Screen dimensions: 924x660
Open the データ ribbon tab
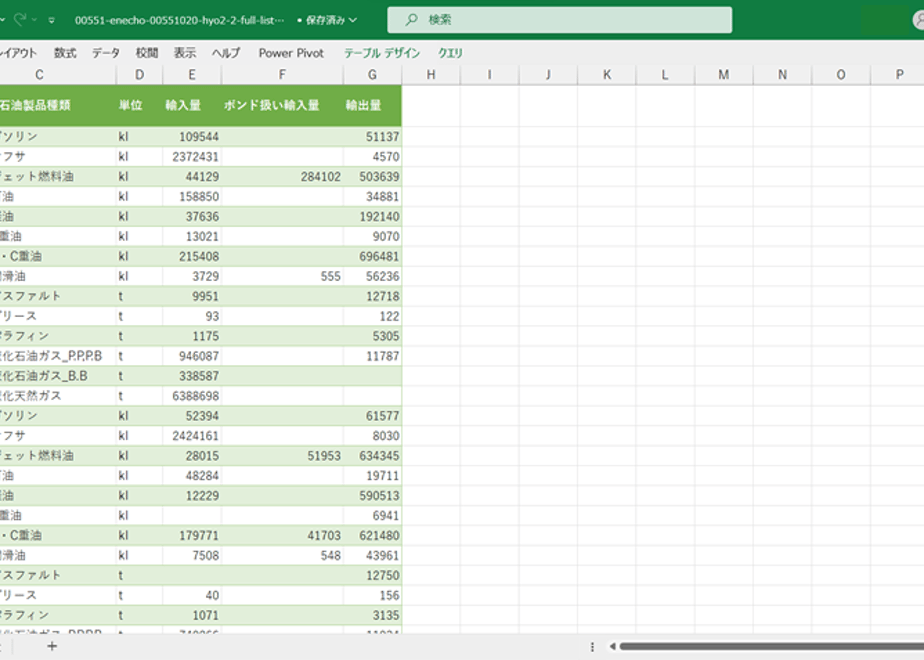click(x=105, y=53)
